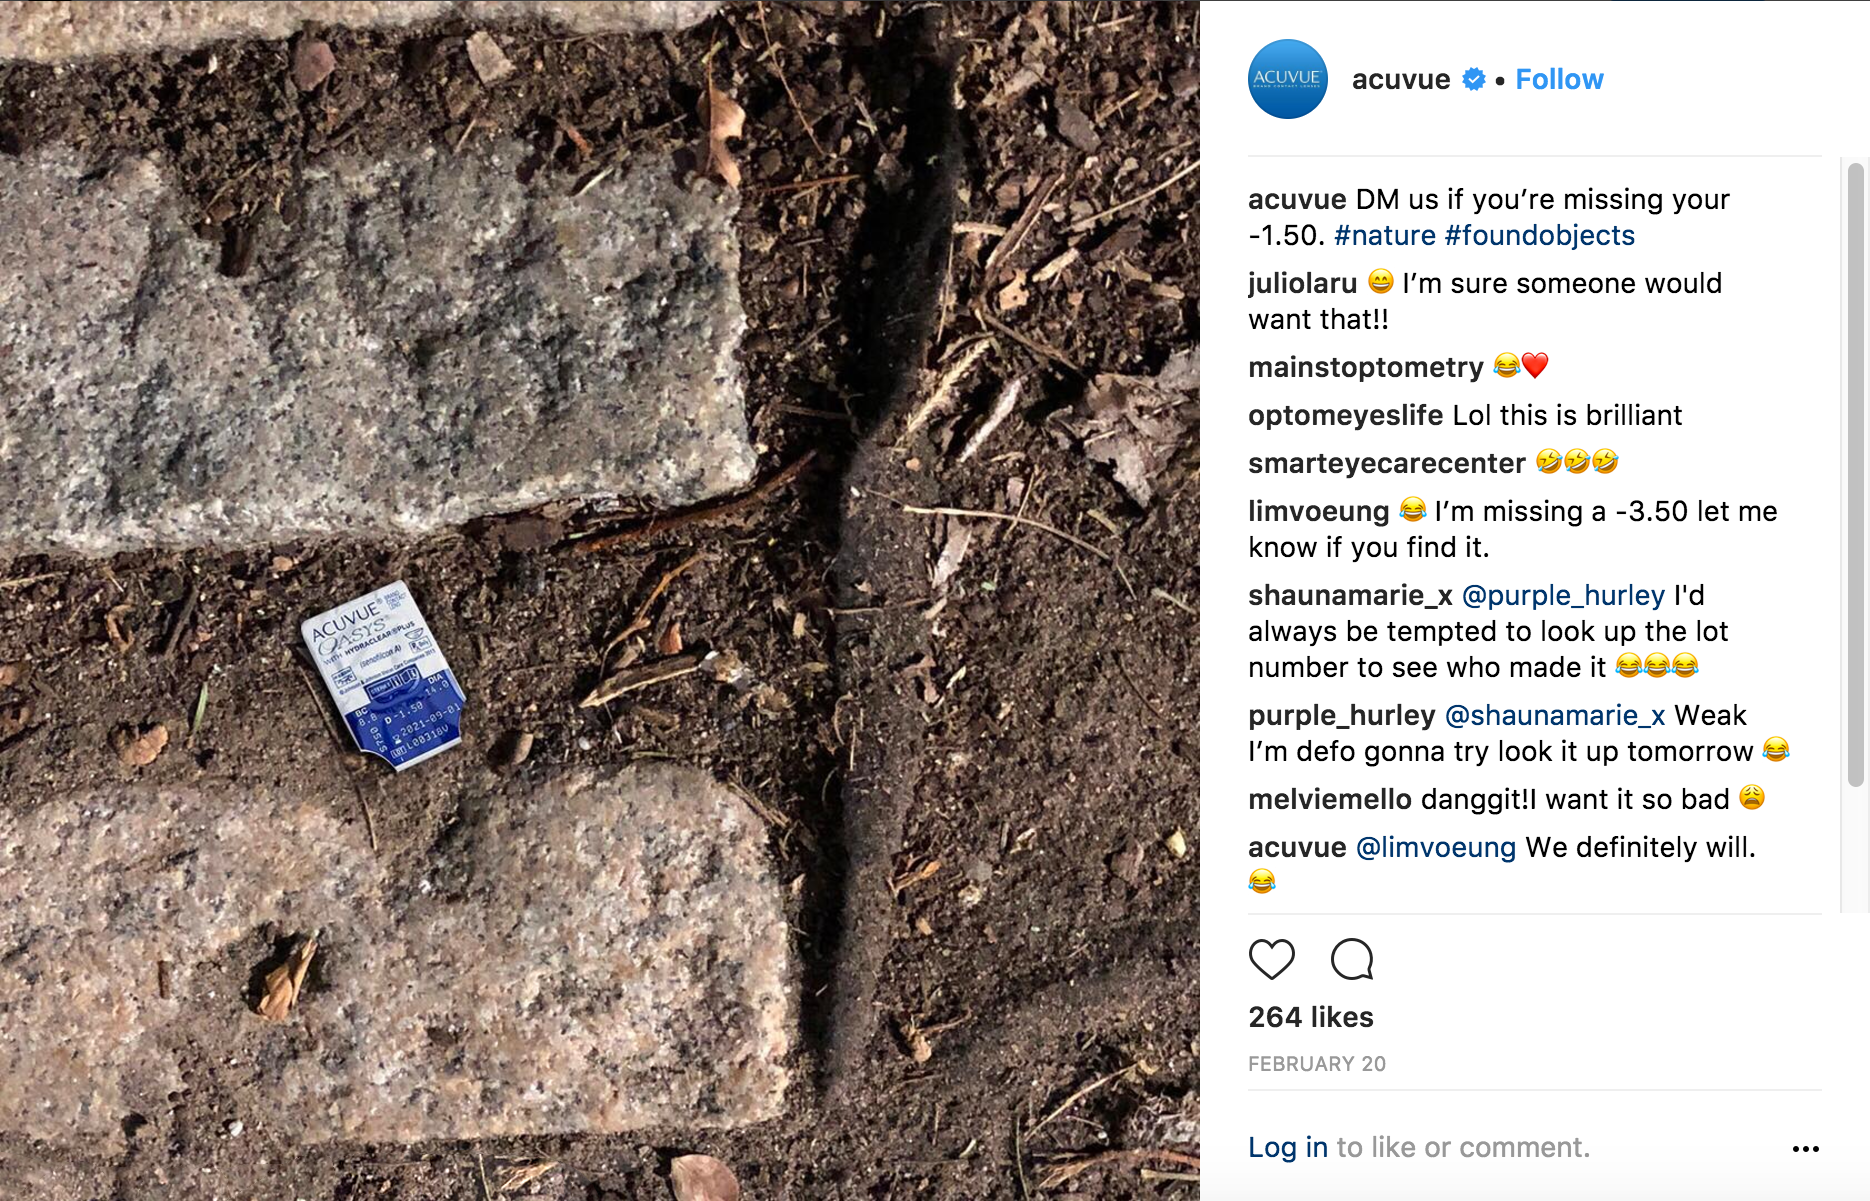Open optomeyeslife's profile
1870x1201 pixels.
1346,415
